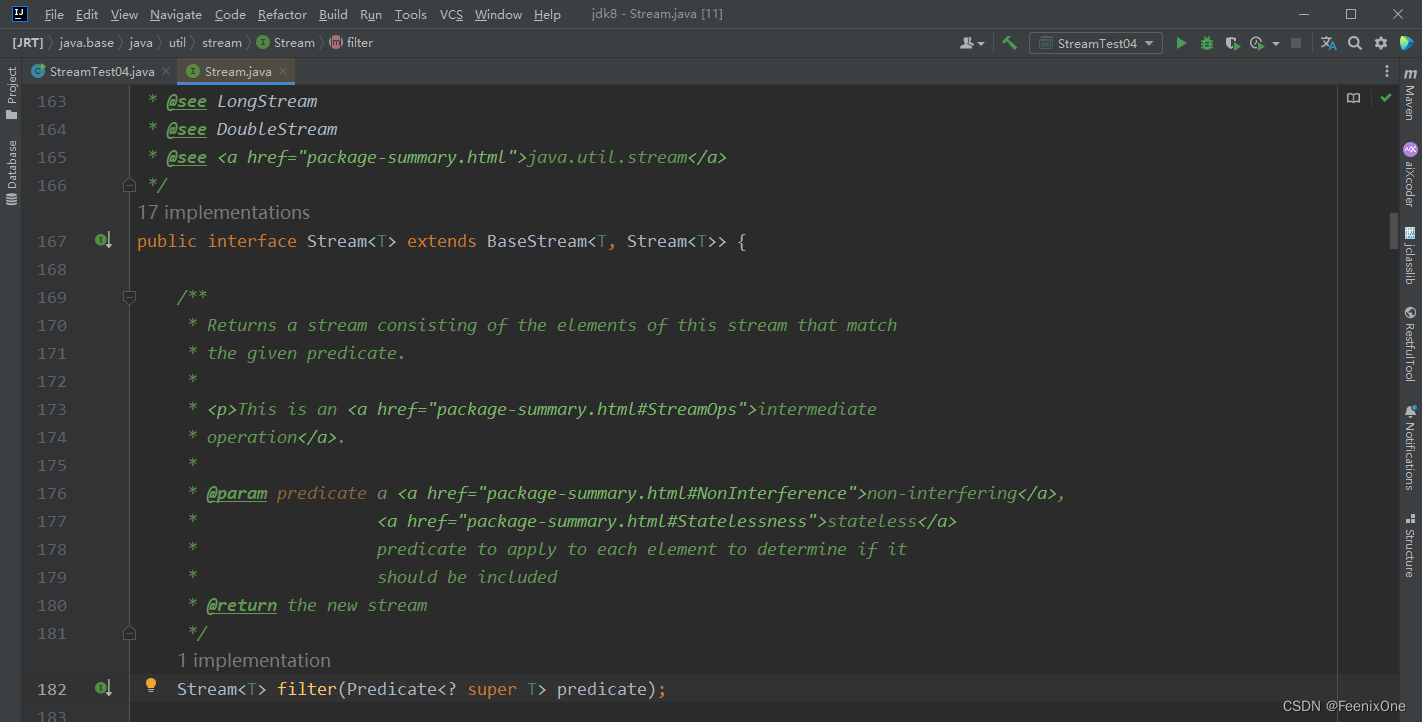Click the java breadcrumb segment
1422x722 pixels.
click(141, 43)
